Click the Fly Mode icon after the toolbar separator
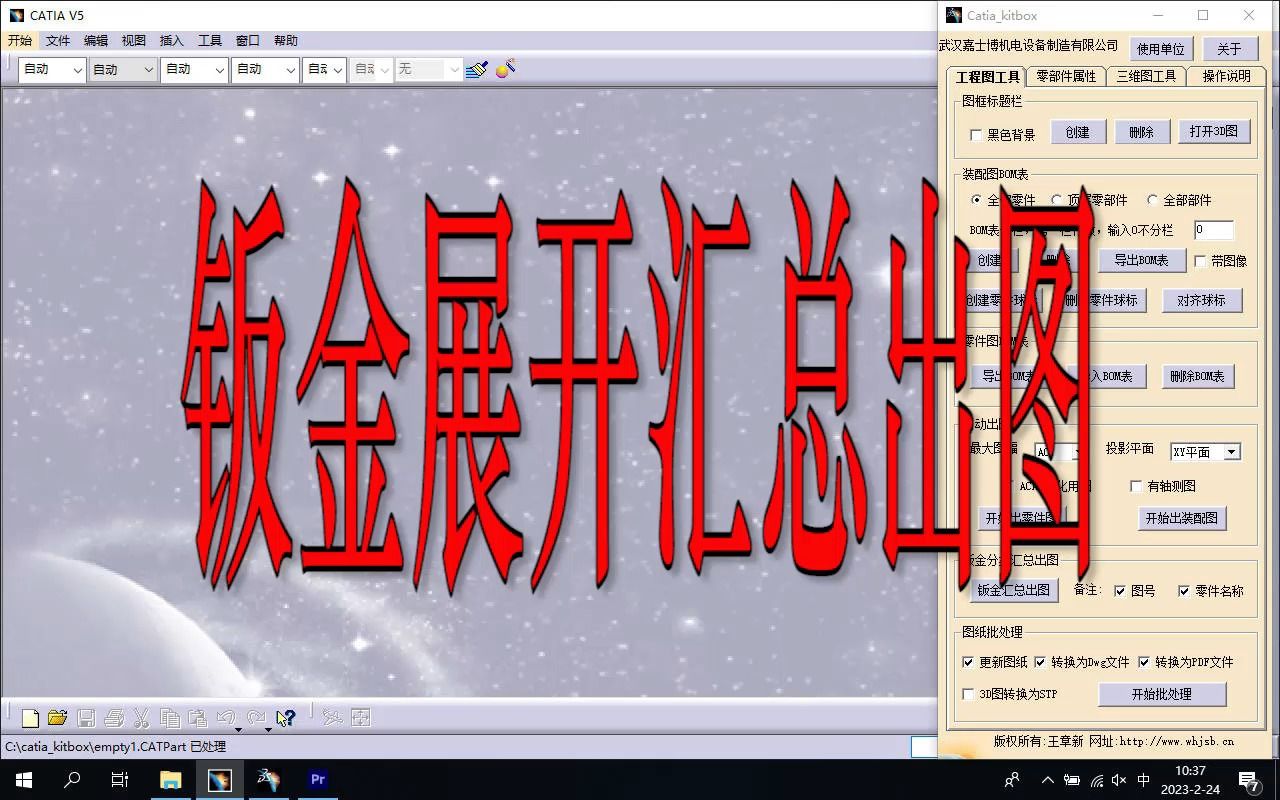Viewport: 1280px width, 800px height. pyautogui.click(x=333, y=717)
